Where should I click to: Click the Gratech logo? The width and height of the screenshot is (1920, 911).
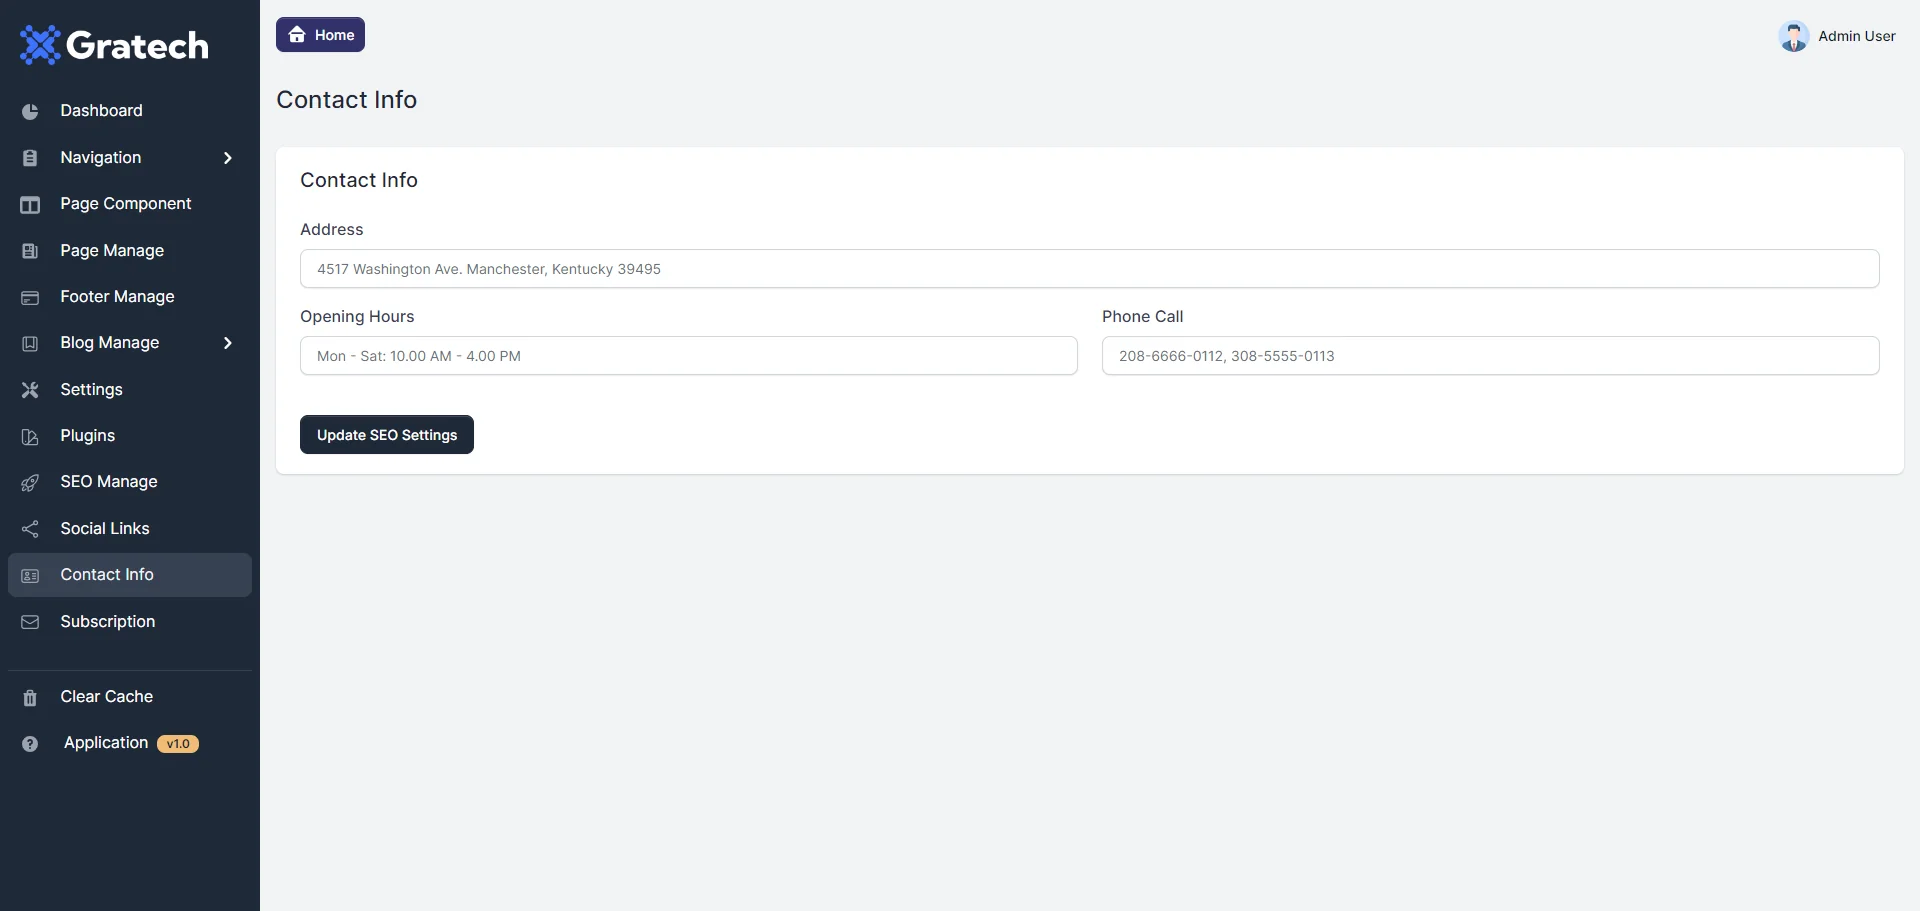click(x=115, y=45)
